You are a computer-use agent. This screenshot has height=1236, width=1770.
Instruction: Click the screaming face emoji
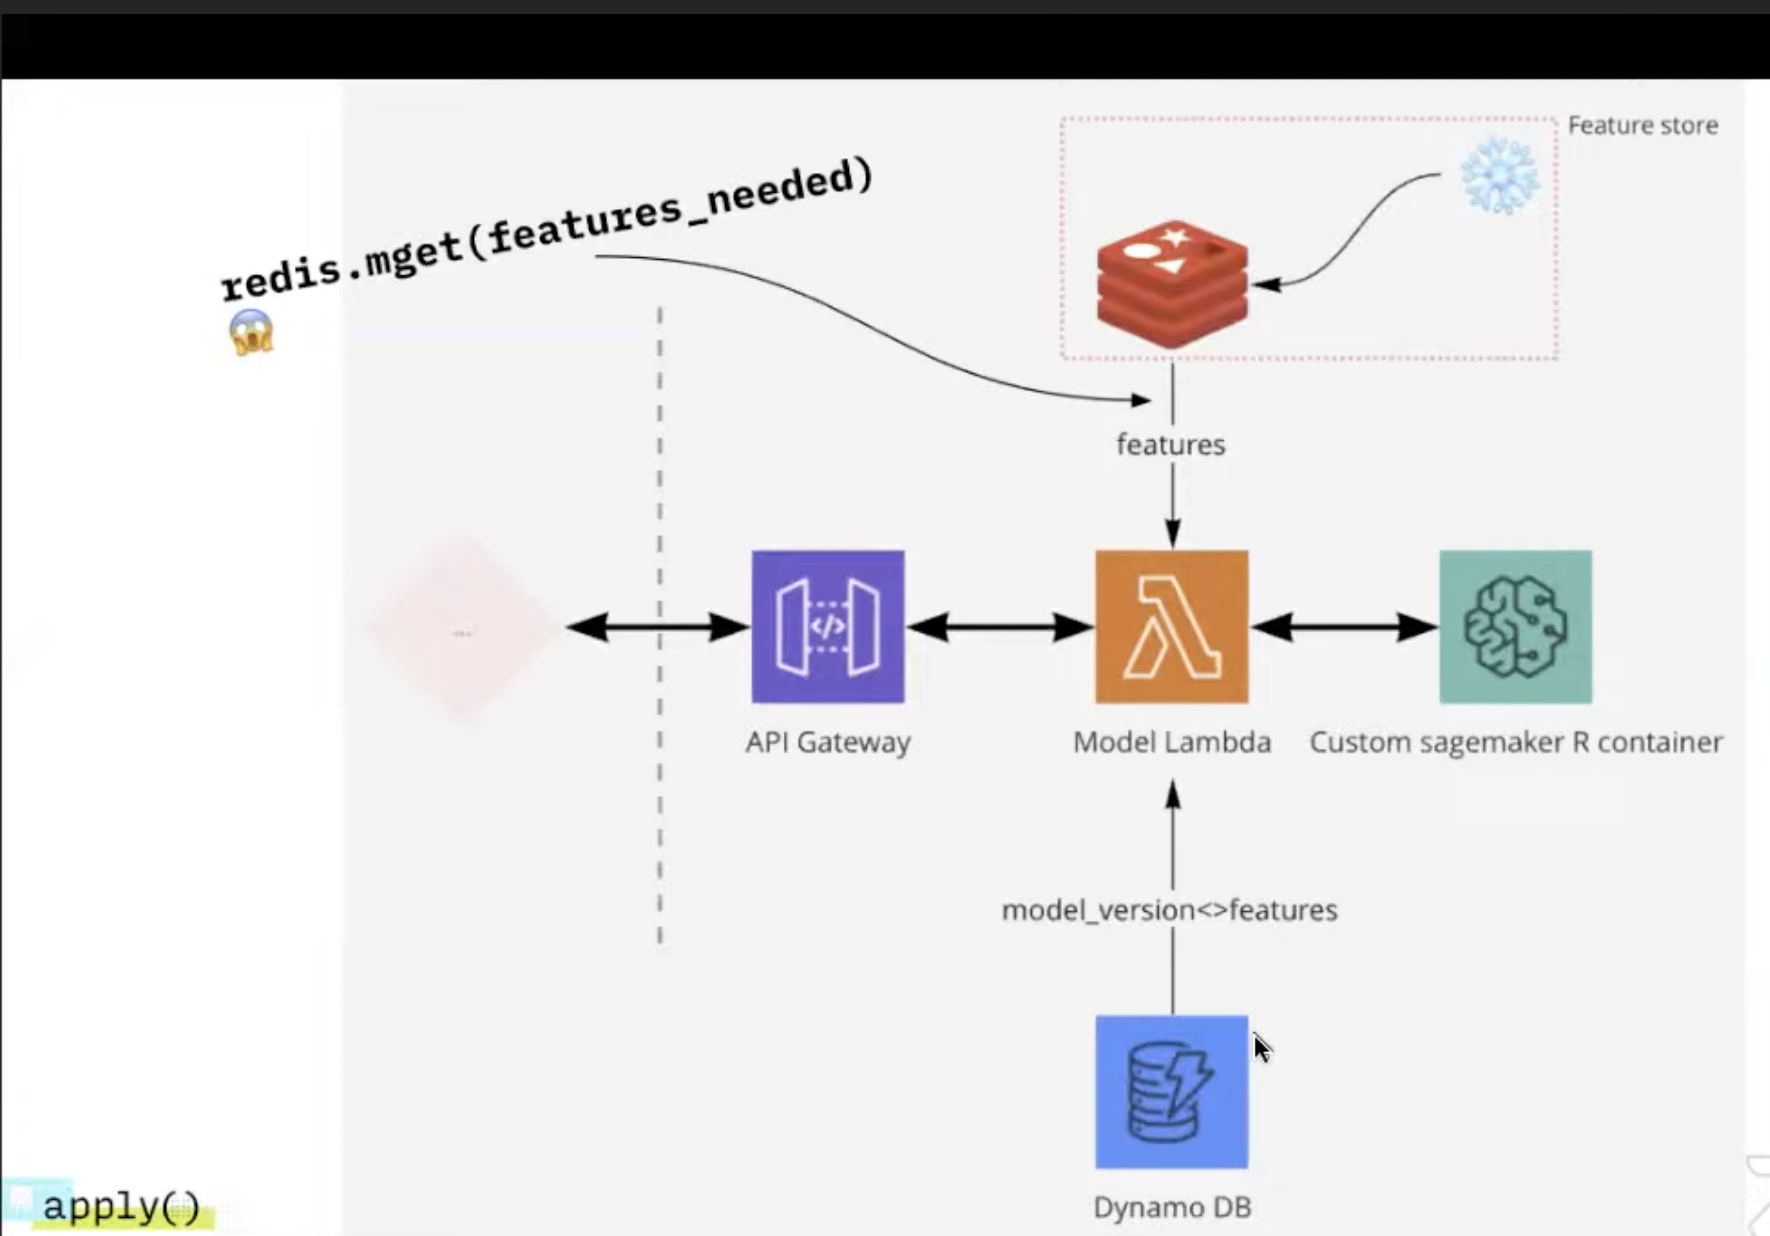(251, 332)
